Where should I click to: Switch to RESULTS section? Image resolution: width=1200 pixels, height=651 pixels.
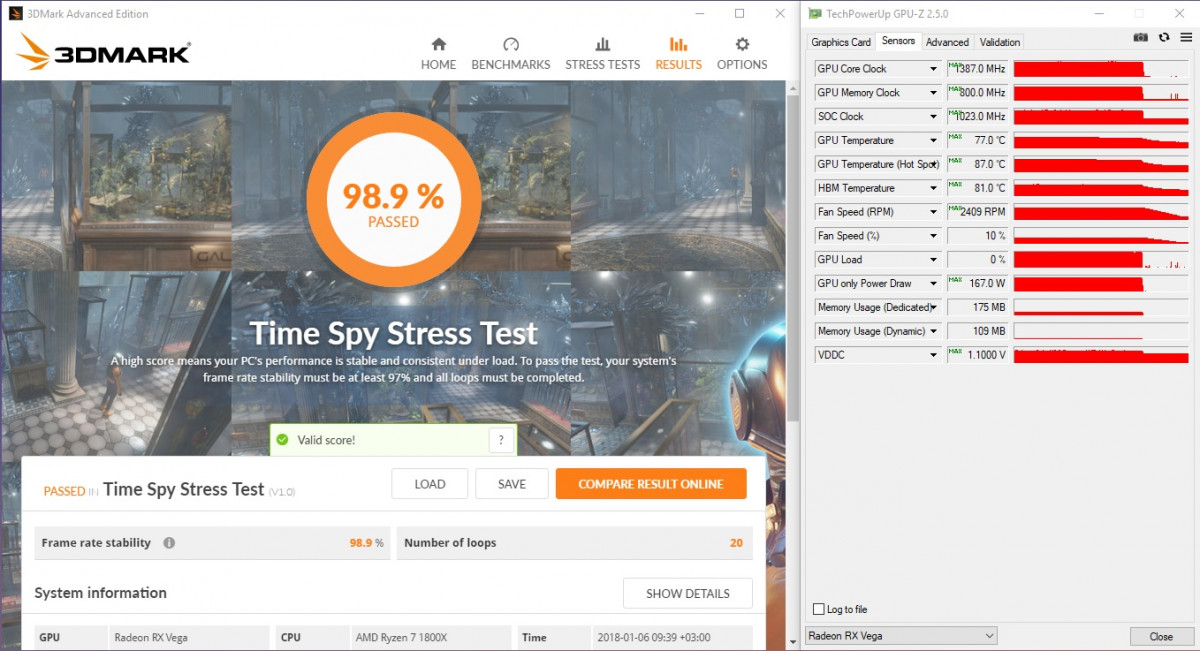[x=678, y=54]
